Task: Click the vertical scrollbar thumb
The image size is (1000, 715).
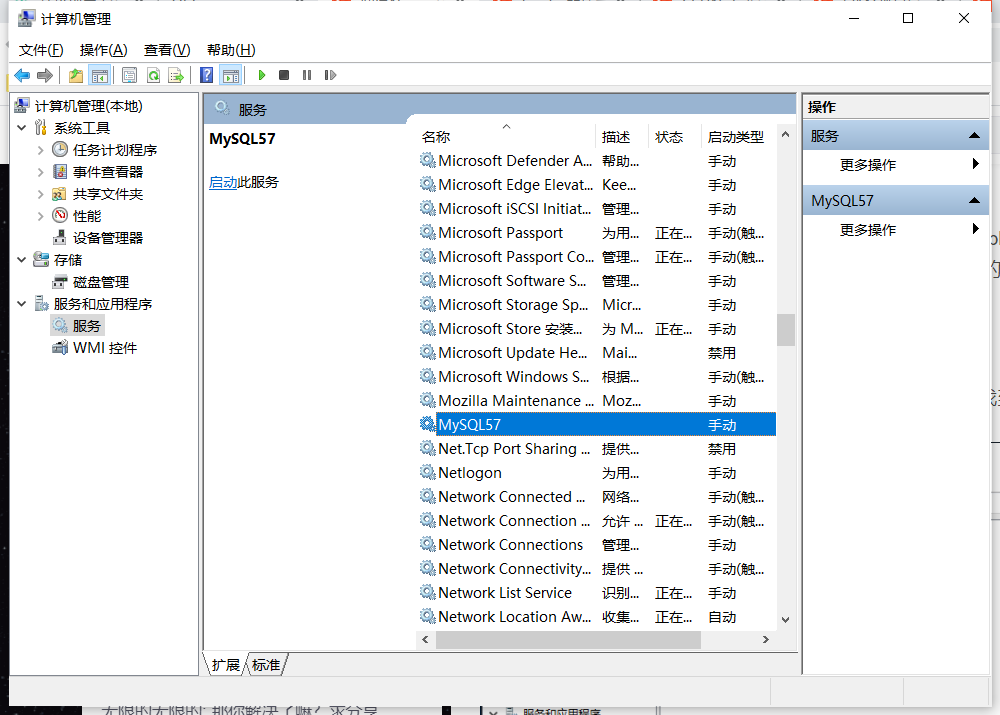Action: 786,330
